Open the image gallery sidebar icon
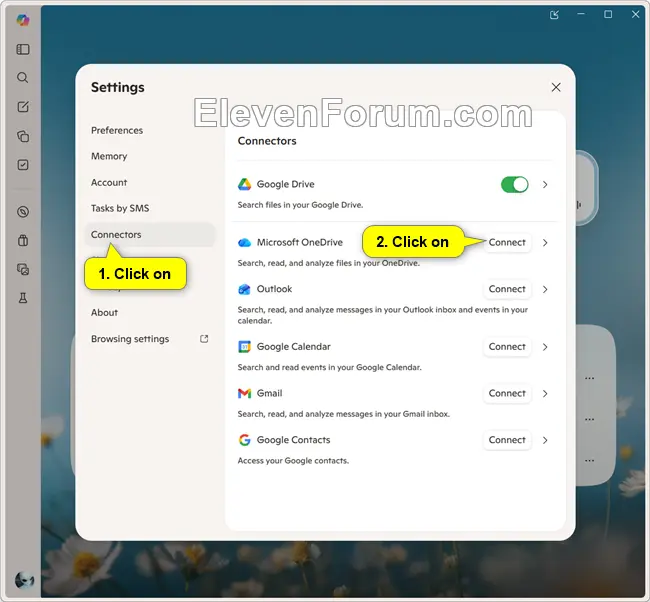The width and height of the screenshot is (650, 602). click(x=23, y=269)
